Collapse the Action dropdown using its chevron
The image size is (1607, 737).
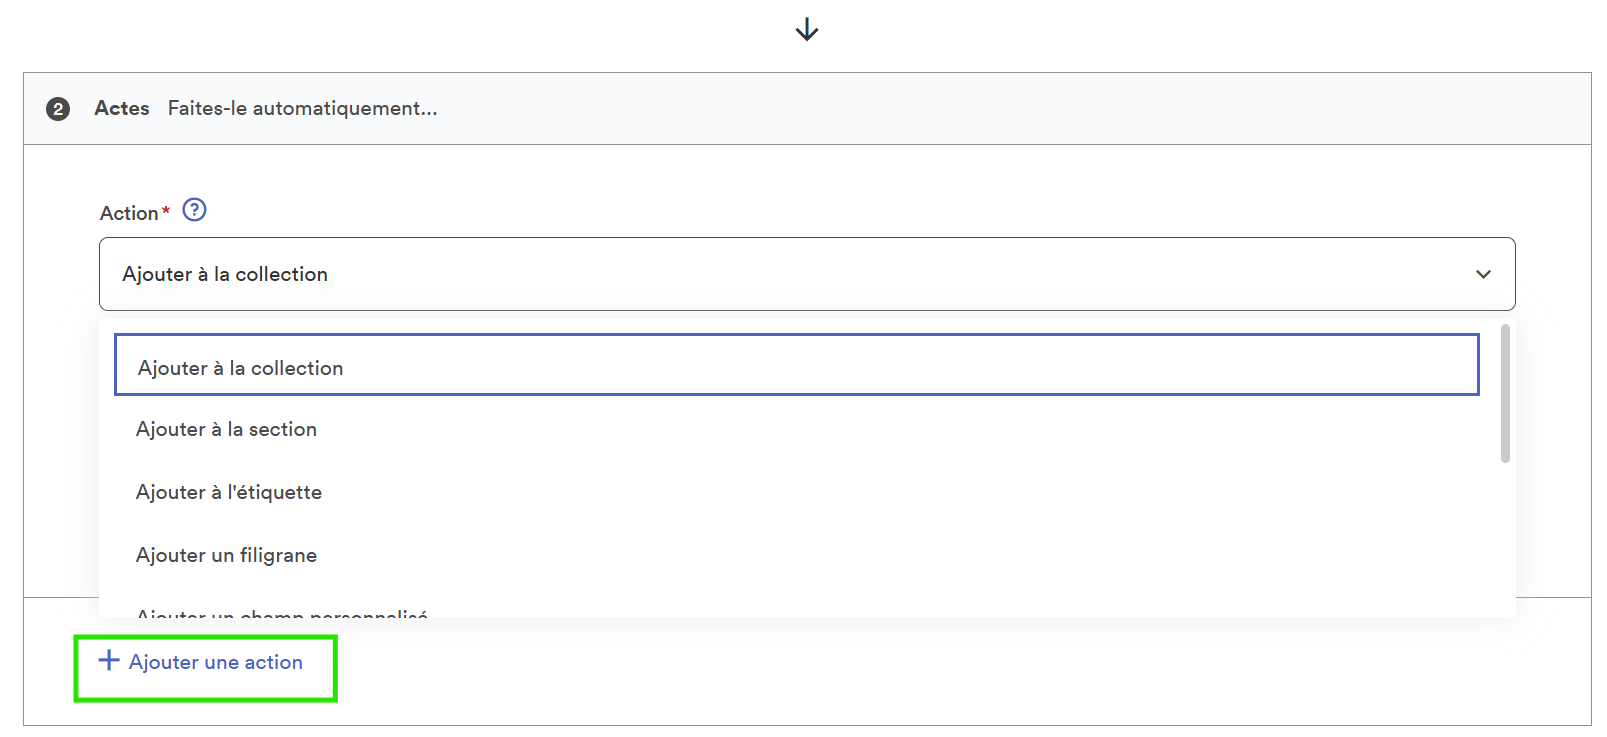point(1483,274)
